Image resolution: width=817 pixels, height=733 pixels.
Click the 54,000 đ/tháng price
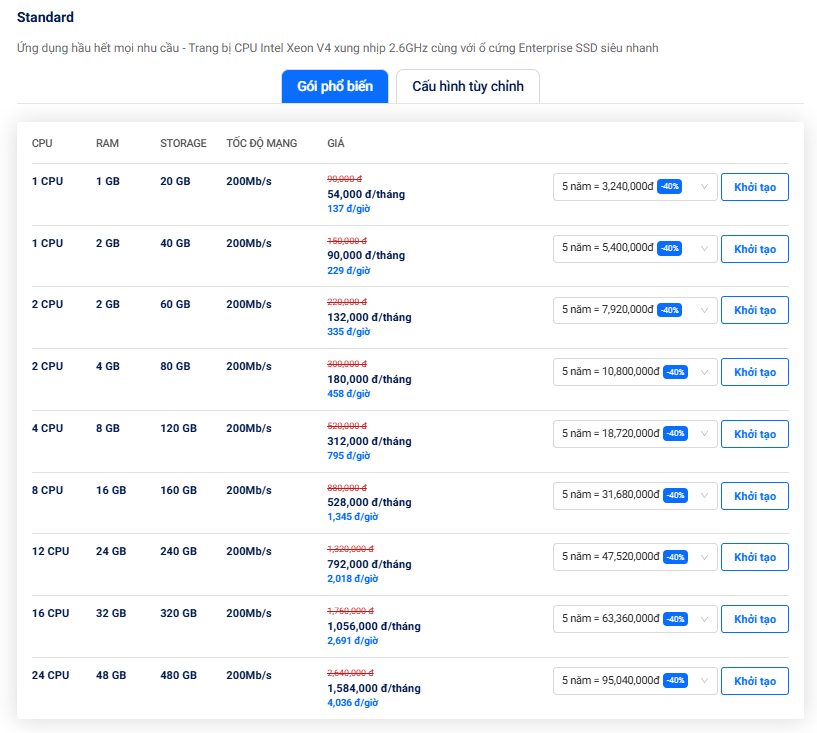pos(366,194)
